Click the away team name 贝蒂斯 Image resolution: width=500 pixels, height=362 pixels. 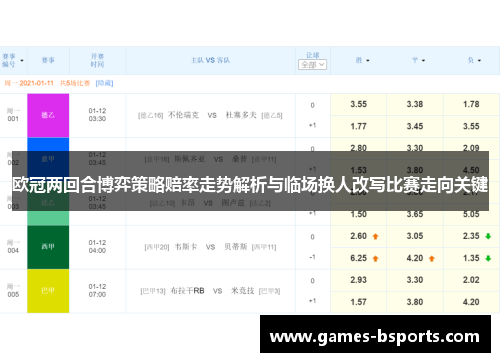236,247
